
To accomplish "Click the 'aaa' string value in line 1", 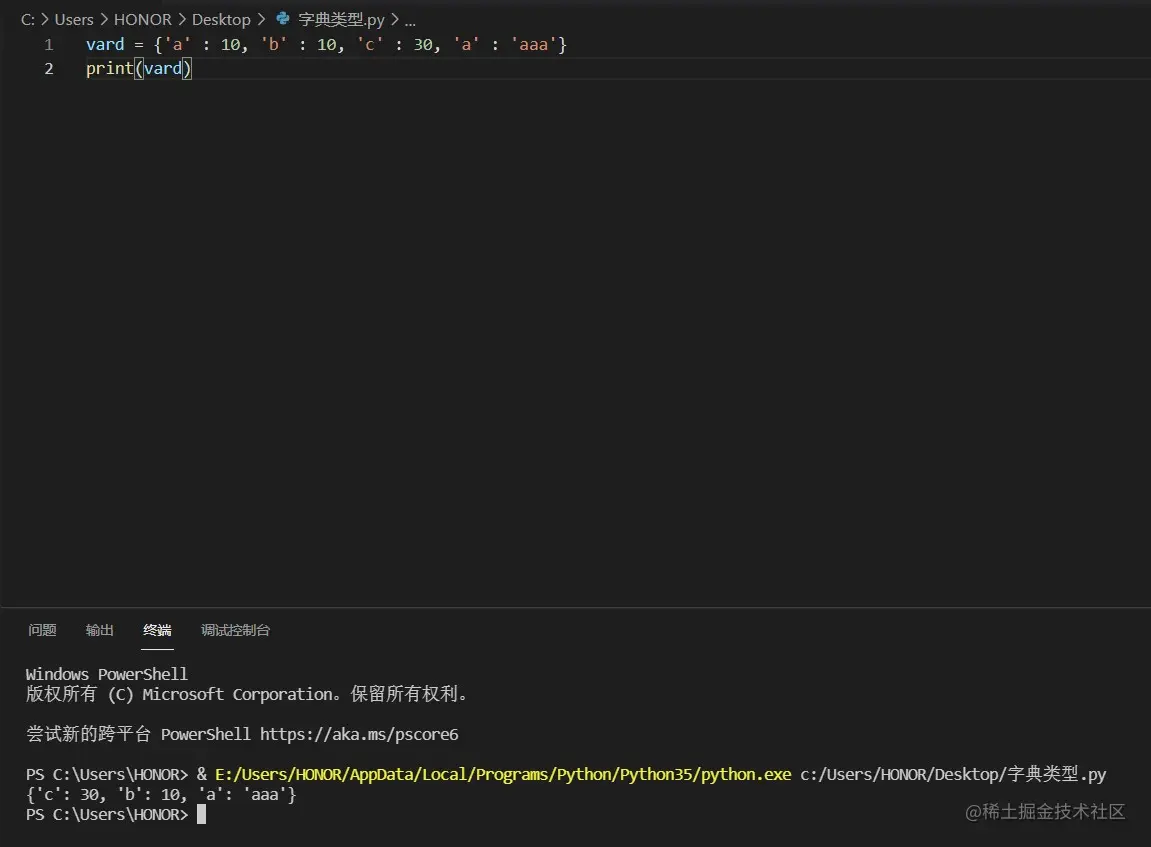I will 534,45.
